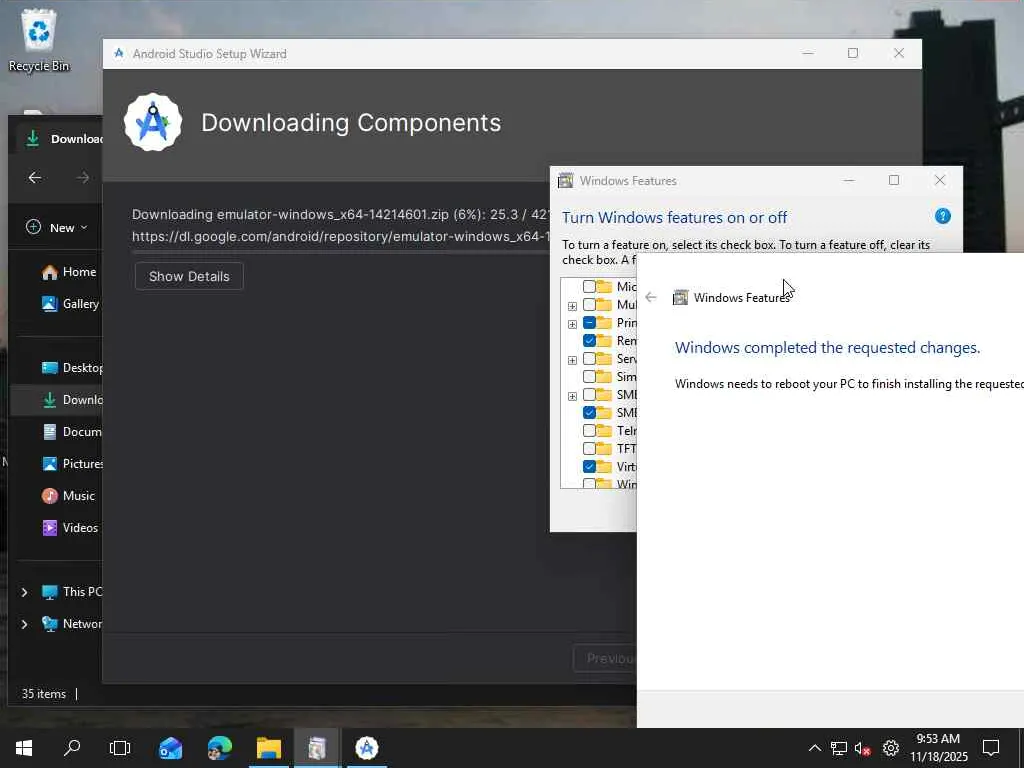
Task: Switch to Android Studio on the taskbar
Action: (366, 748)
